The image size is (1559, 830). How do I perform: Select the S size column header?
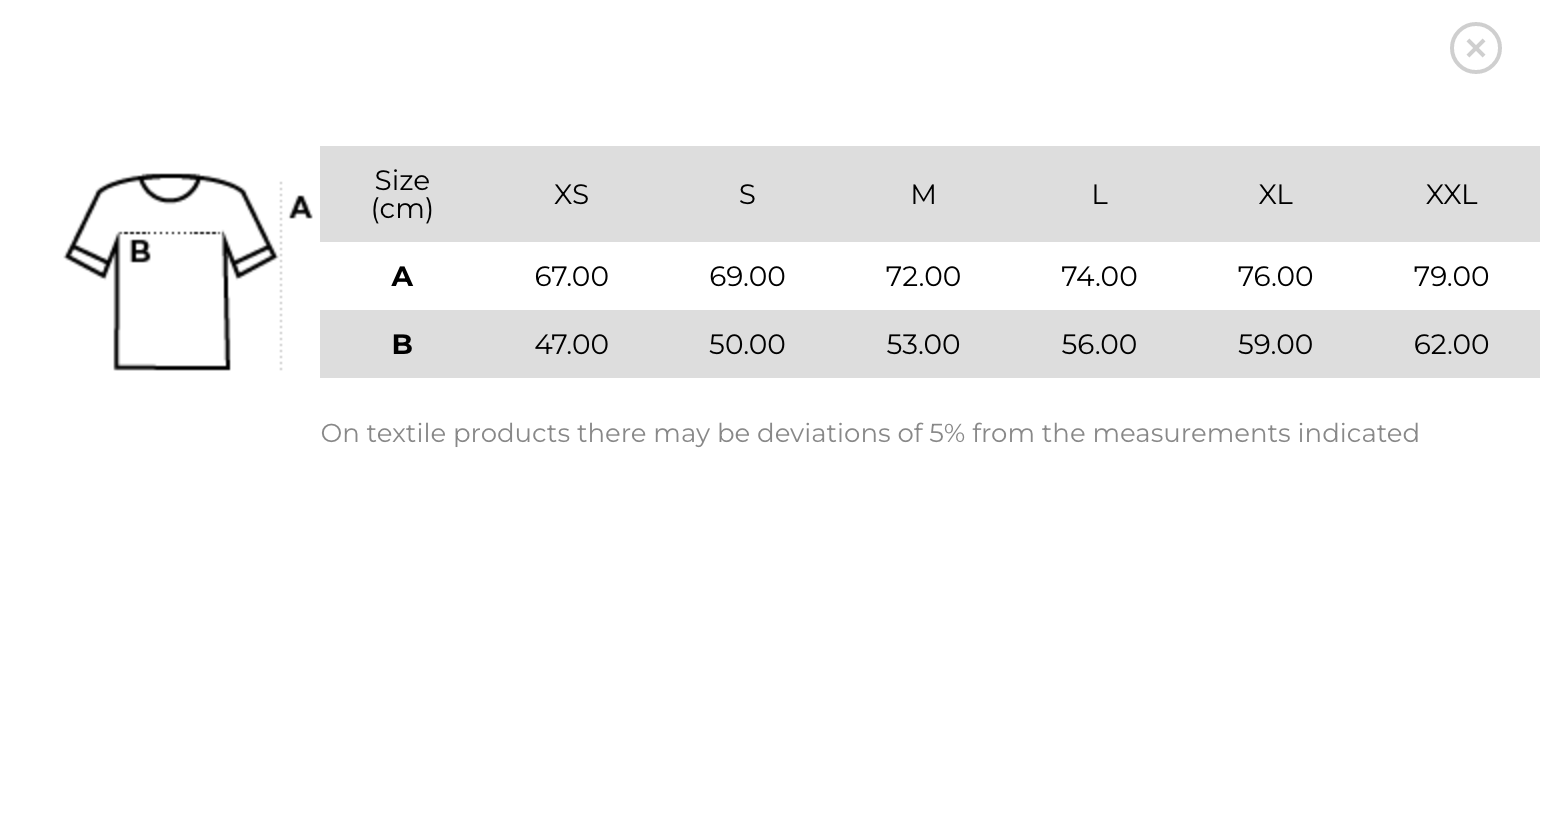(747, 194)
